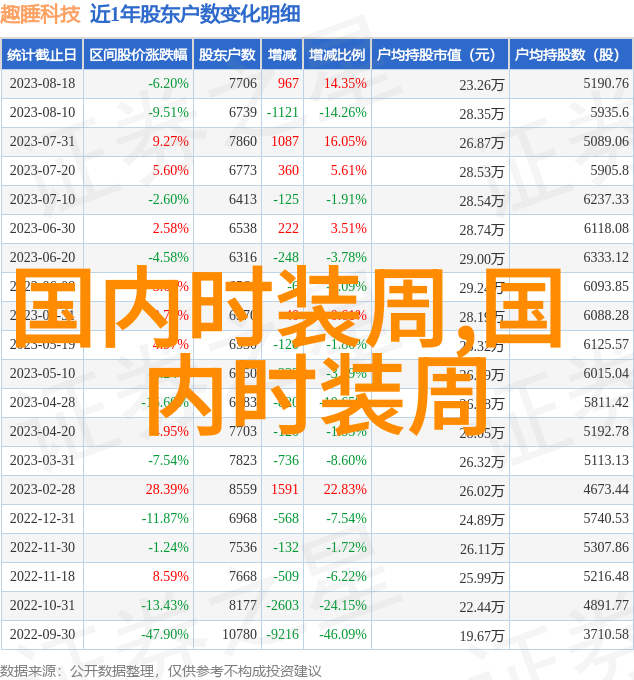Select the red price change value 9.27%

[x=170, y=141]
